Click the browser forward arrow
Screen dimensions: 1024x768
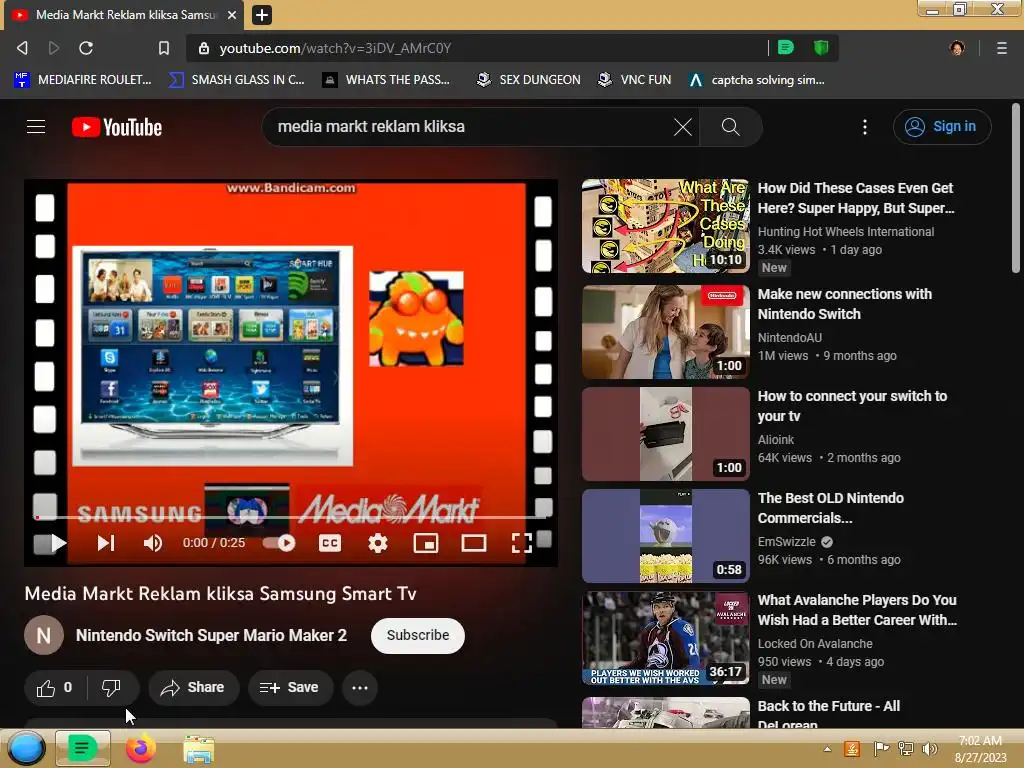click(x=54, y=48)
